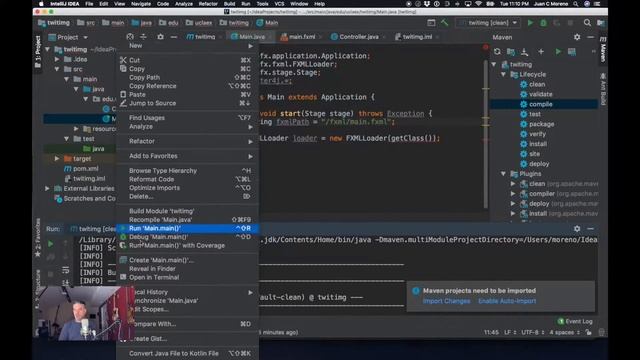Click Enable Auto-Import link
The image size is (640, 360).
point(507,301)
